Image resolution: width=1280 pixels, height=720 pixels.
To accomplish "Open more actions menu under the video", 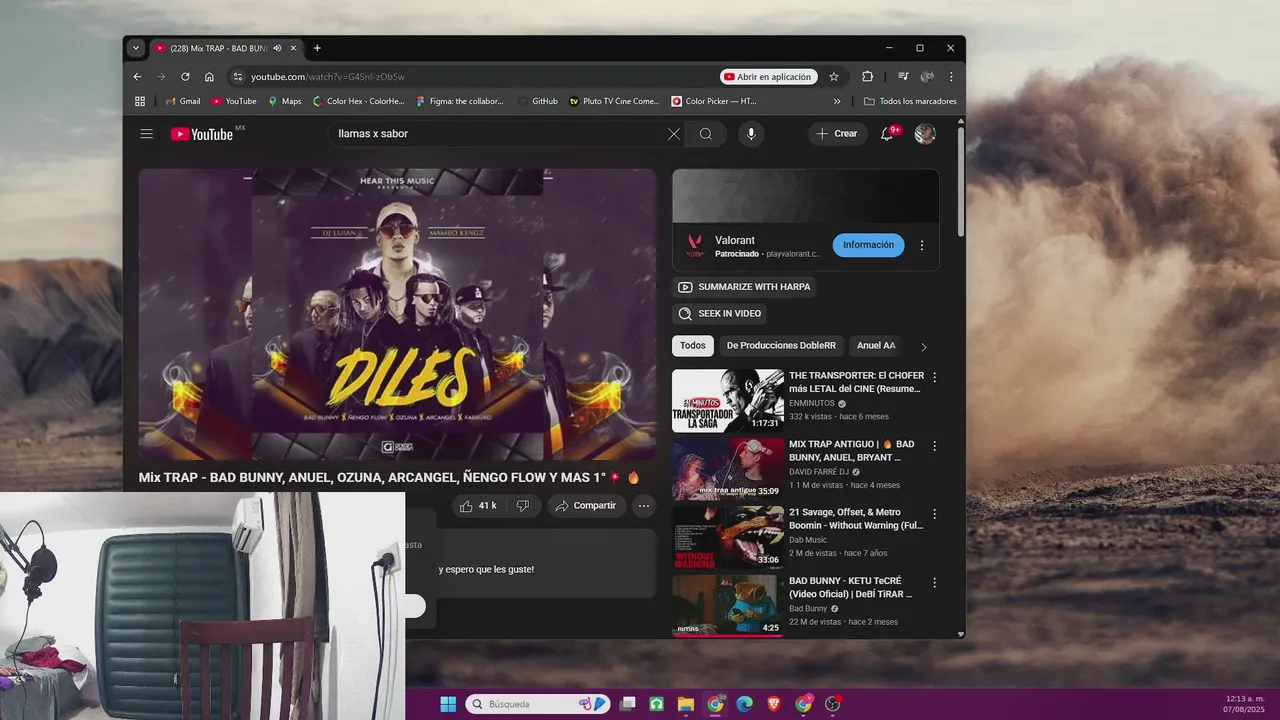I will pyautogui.click(x=644, y=506).
